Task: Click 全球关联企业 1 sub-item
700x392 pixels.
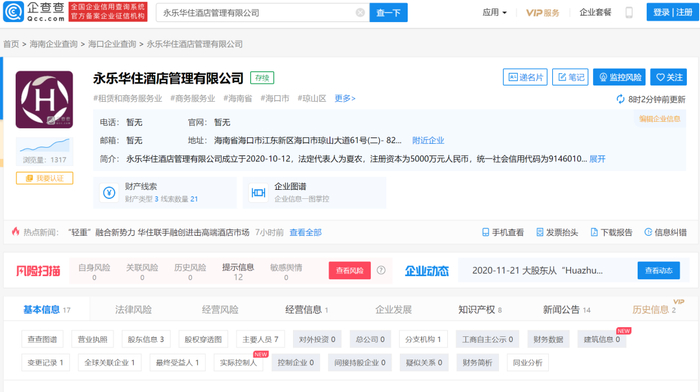Action: point(110,363)
